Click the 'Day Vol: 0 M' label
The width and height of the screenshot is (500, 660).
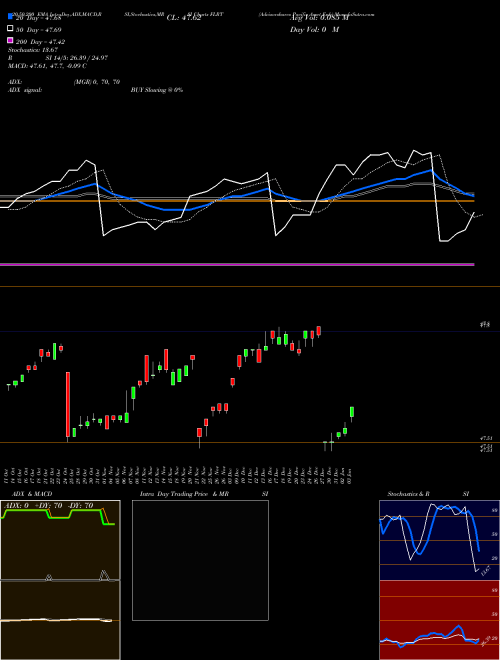pyautogui.click(x=314, y=29)
